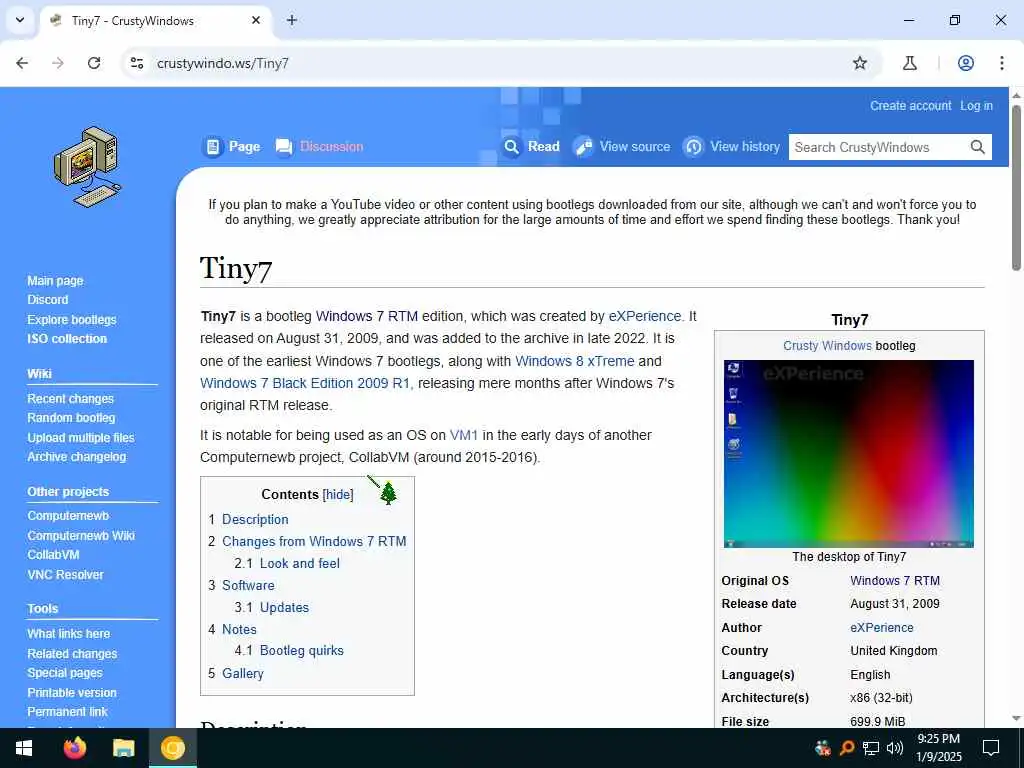1024x768 pixels.
Task: Hide the Contents table via hide toggle
Action: click(x=338, y=494)
